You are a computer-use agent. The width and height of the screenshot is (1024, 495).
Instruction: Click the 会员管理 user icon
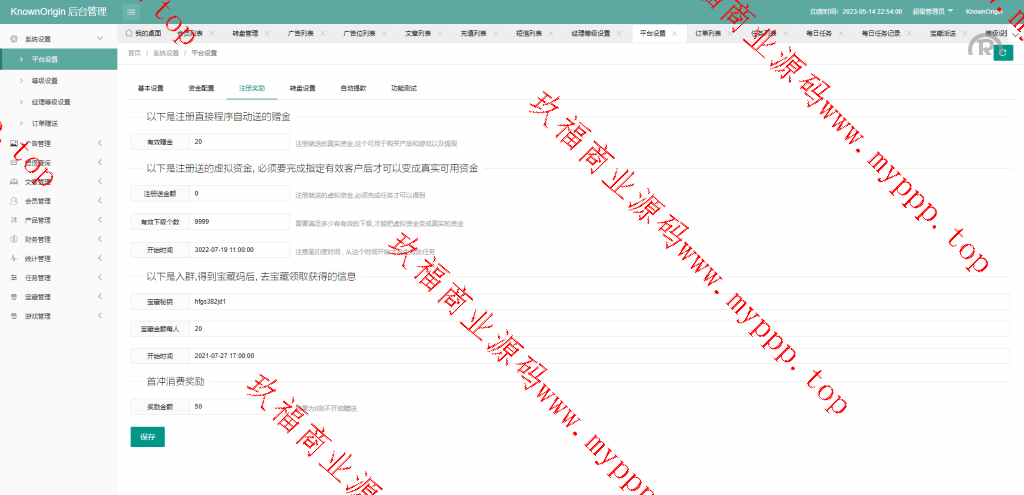[x=14, y=201]
